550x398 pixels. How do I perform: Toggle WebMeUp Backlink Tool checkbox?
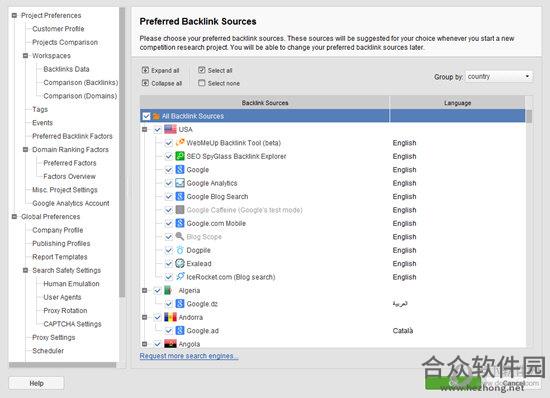pos(169,143)
